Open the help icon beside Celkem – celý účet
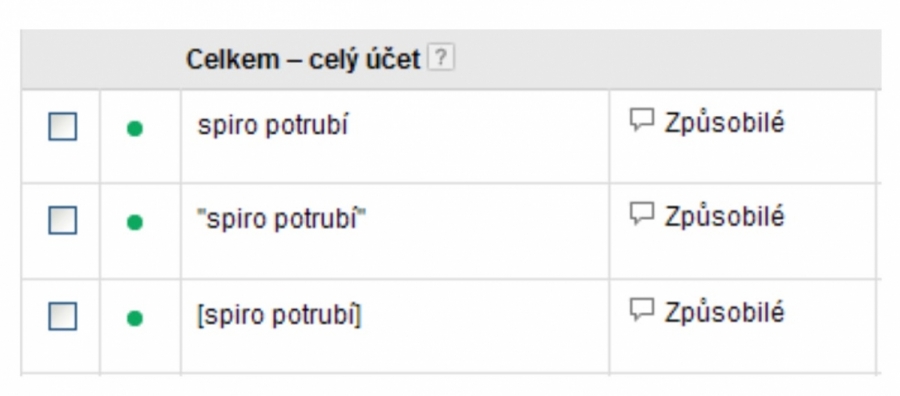Viewport: 900px width, 396px height. tap(441, 59)
